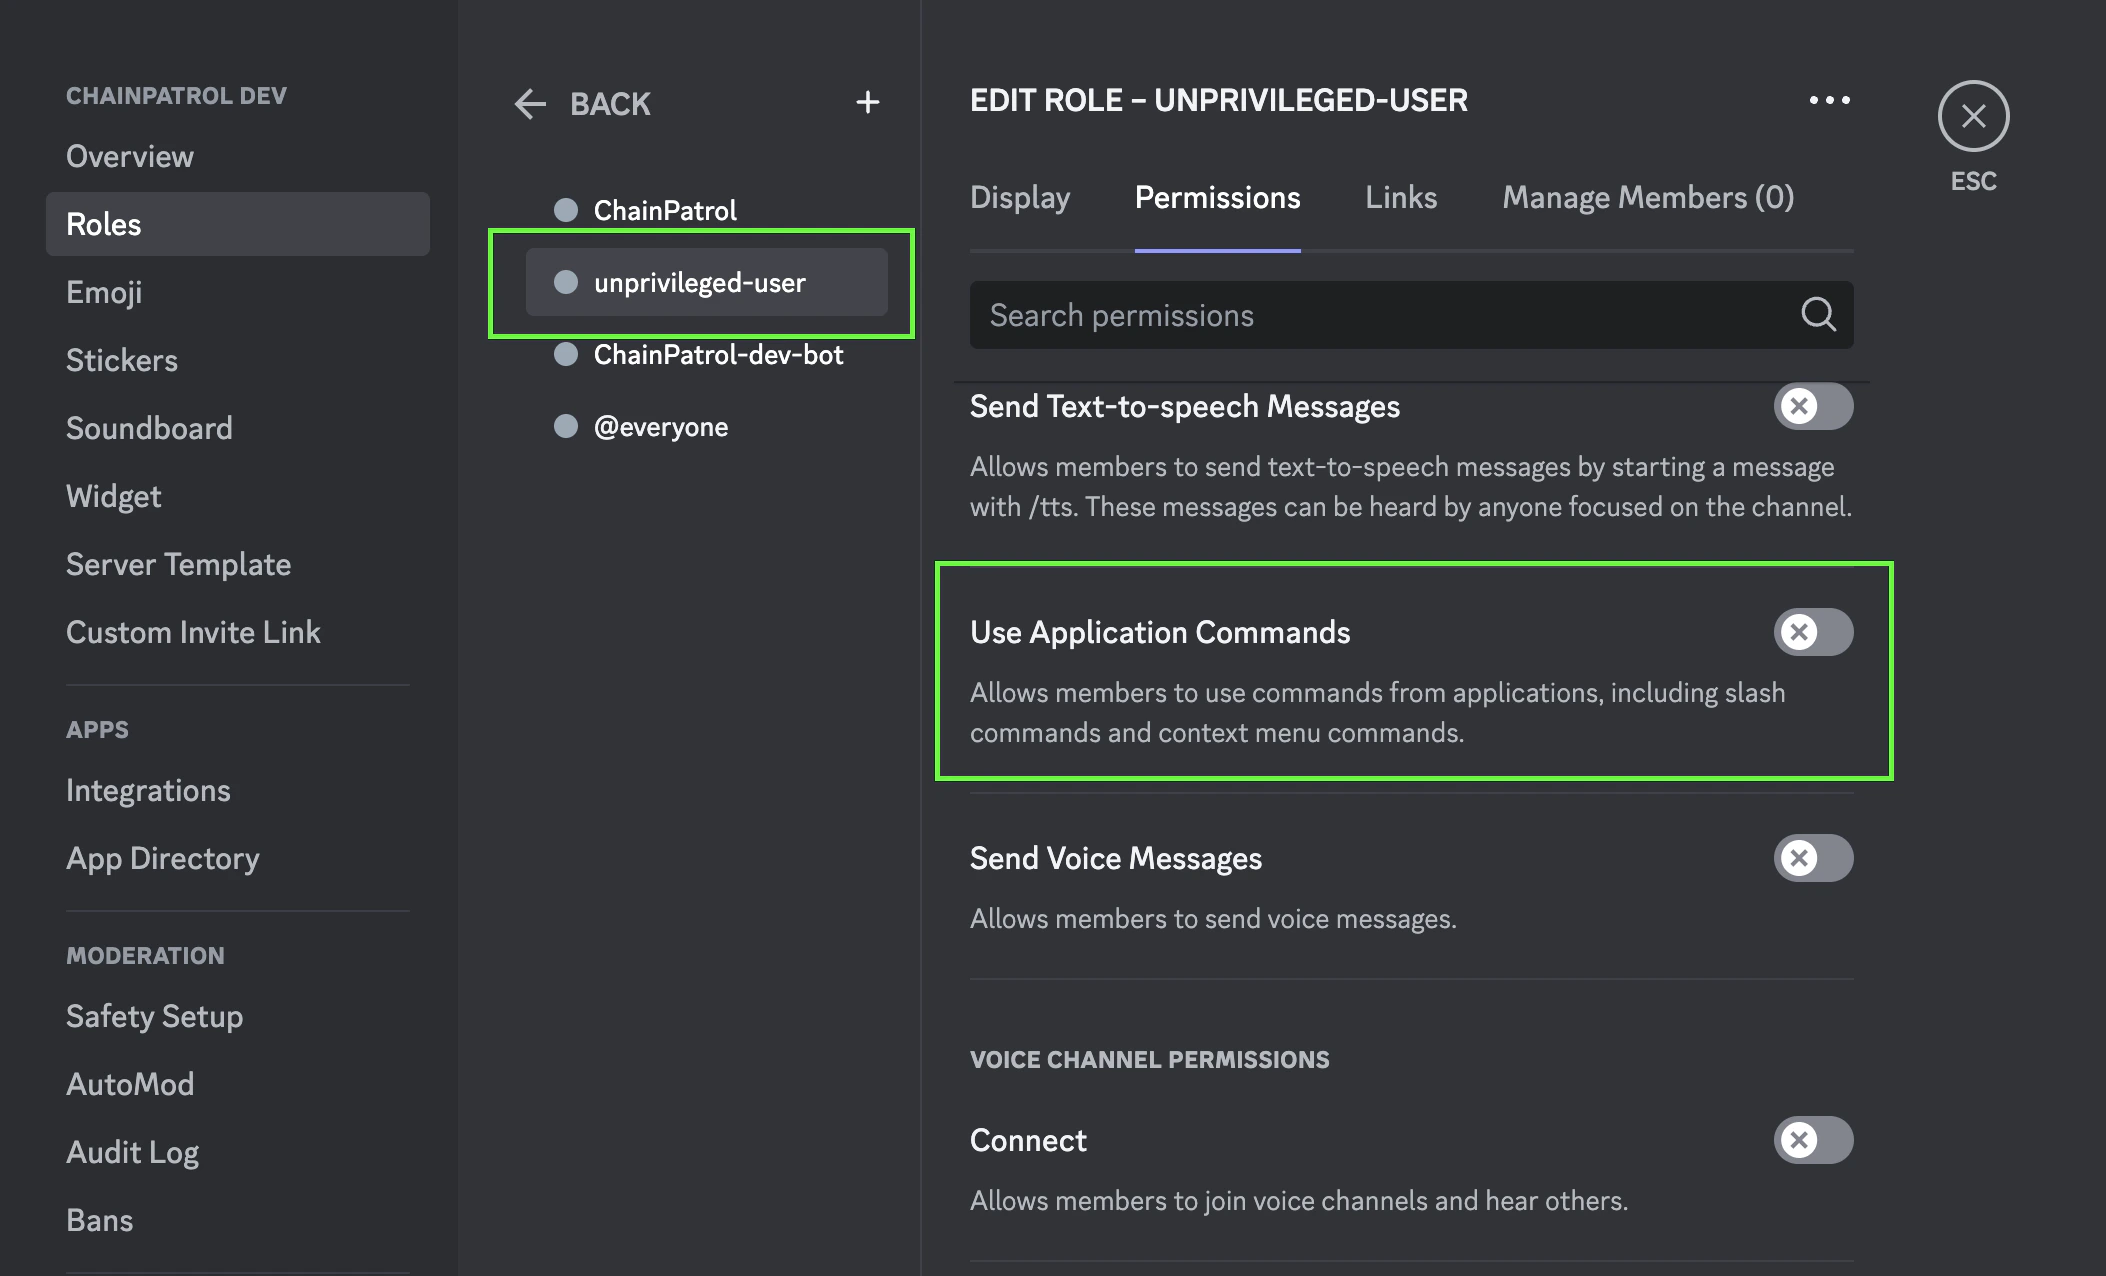Screen dimensions: 2106x1276
Task: Open Server Template settings
Action: point(238,564)
